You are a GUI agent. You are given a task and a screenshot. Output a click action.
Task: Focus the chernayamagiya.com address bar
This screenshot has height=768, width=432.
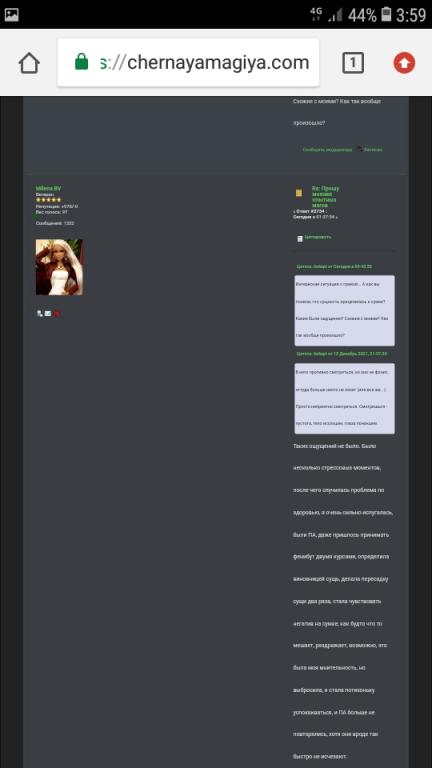pyautogui.click(x=188, y=63)
